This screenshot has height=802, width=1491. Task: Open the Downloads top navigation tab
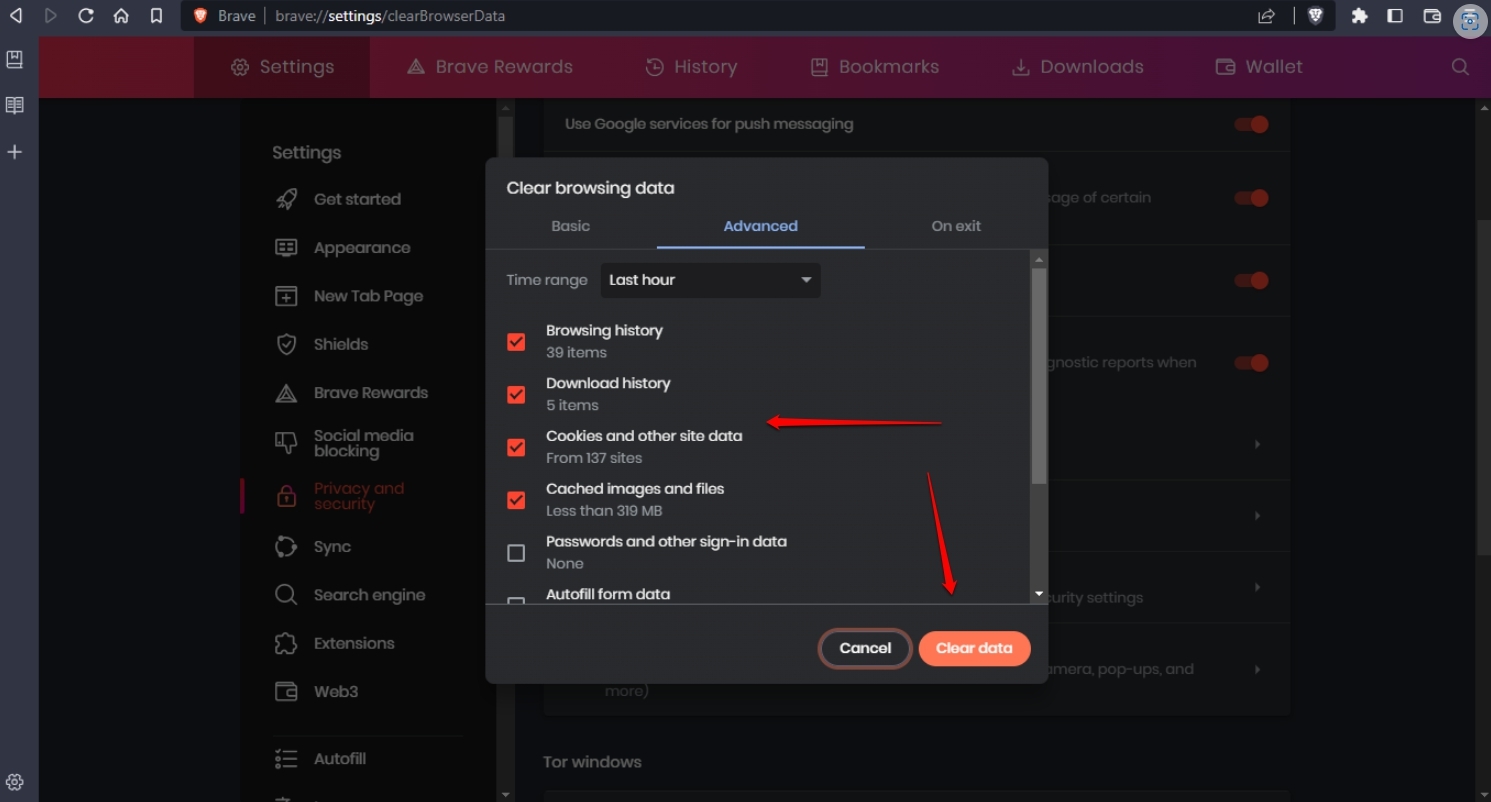(1077, 67)
